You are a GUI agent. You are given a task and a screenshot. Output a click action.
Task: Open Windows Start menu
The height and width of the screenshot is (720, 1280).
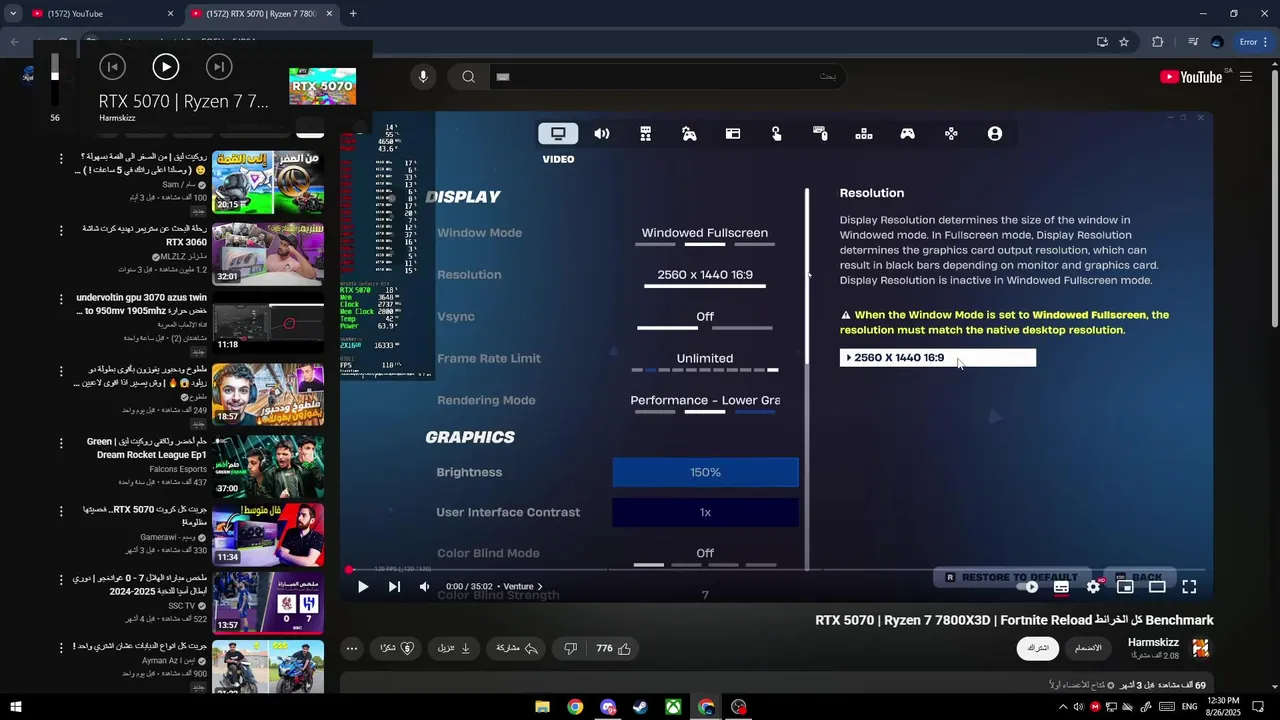15,707
